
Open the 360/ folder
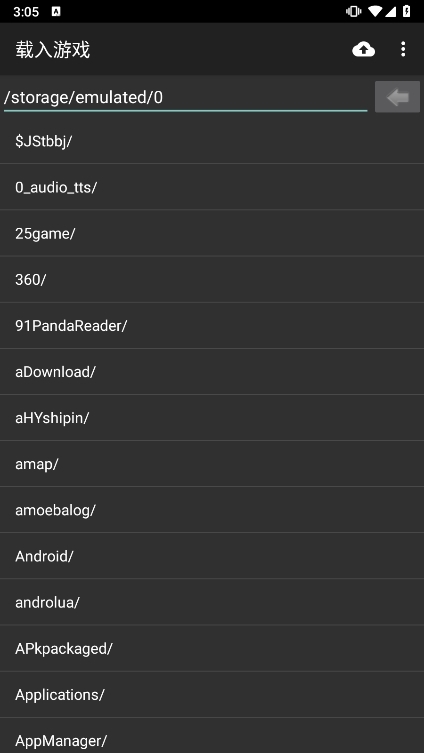pyautogui.click(x=212, y=279)
